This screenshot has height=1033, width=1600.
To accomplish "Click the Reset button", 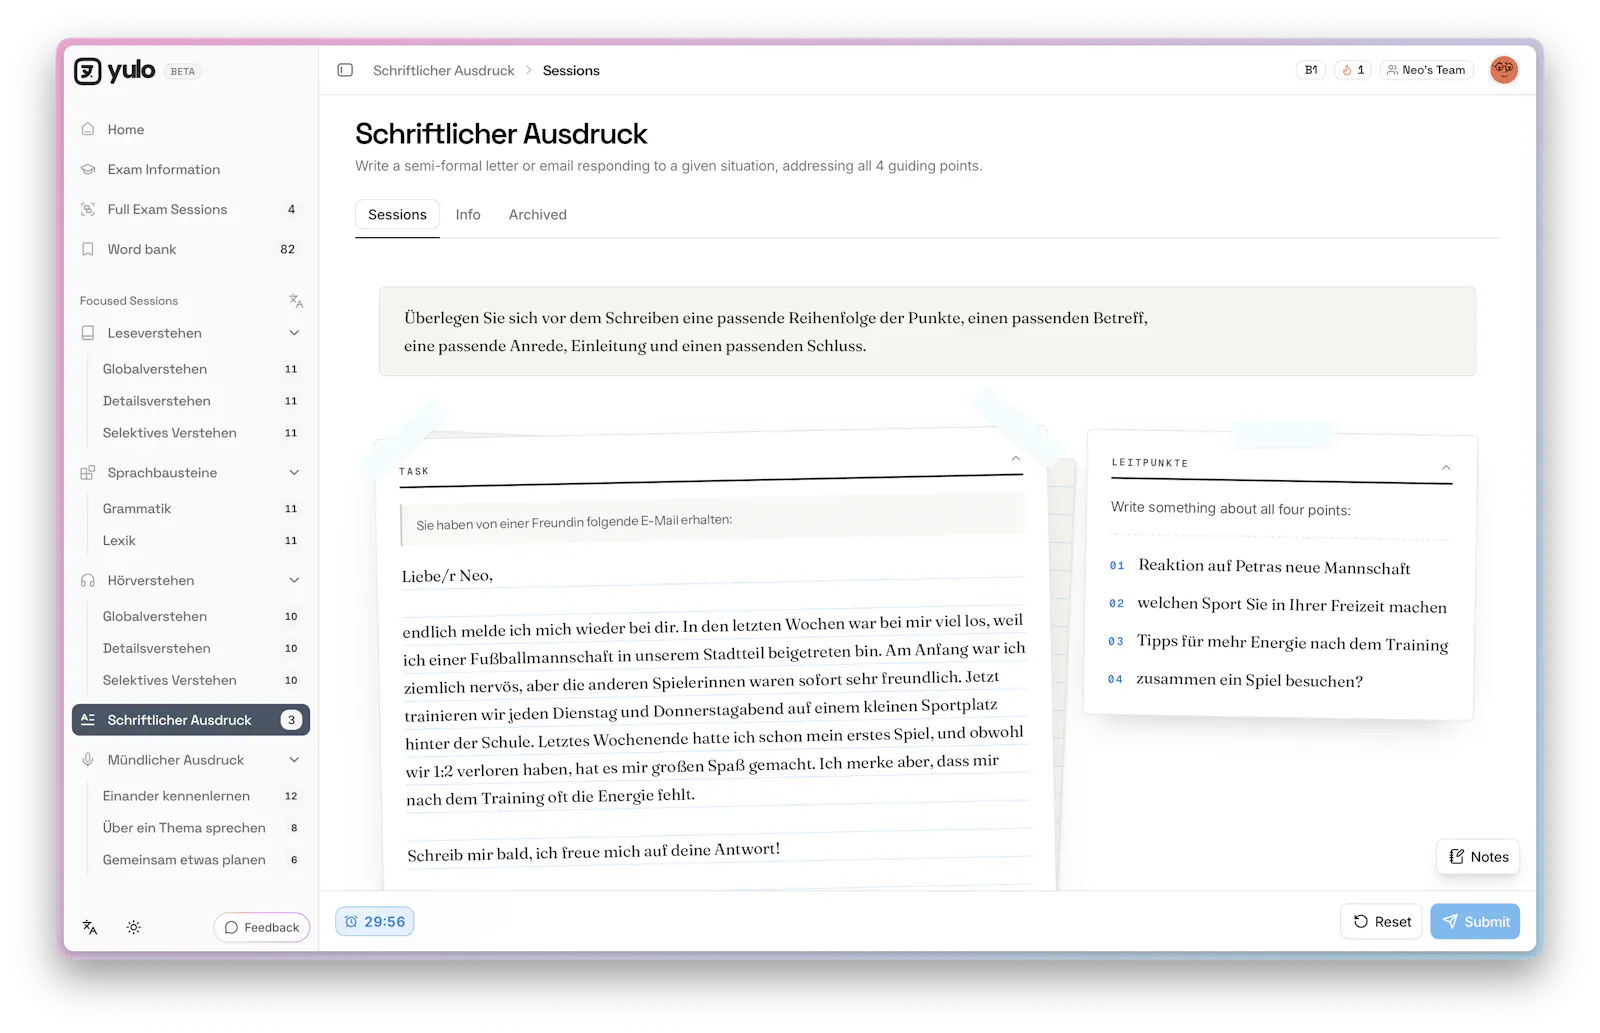I will (x=1381, y=922).
